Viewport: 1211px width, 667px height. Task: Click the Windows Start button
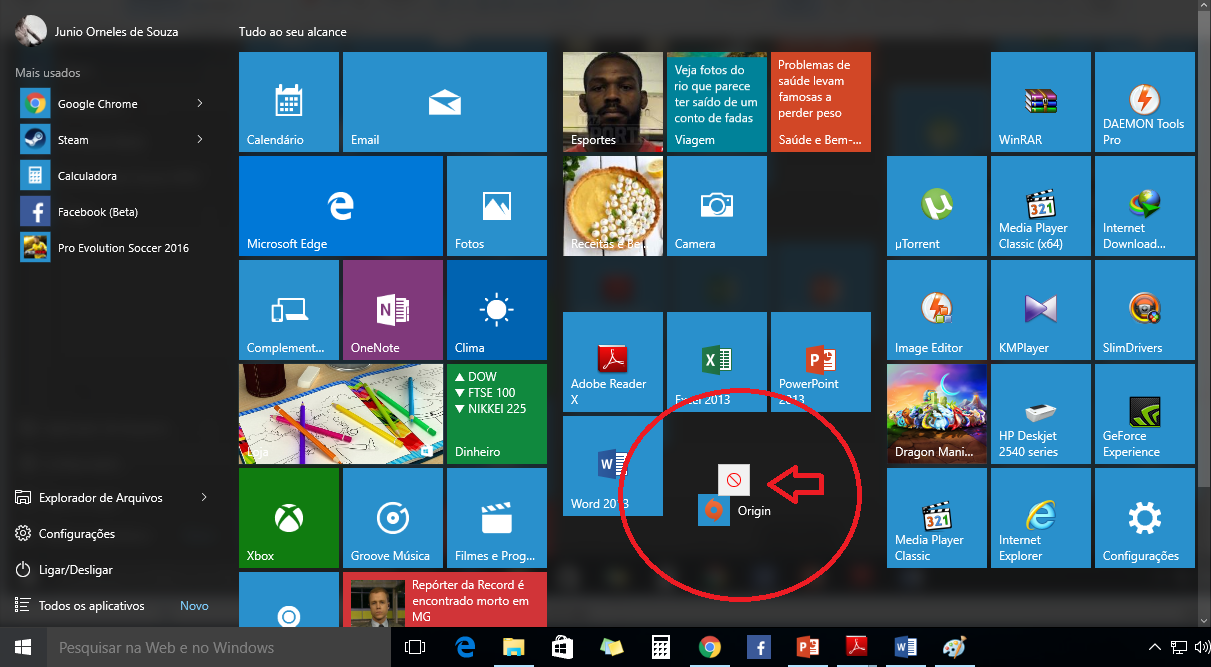pyautogui.click(x=23, y=647)
